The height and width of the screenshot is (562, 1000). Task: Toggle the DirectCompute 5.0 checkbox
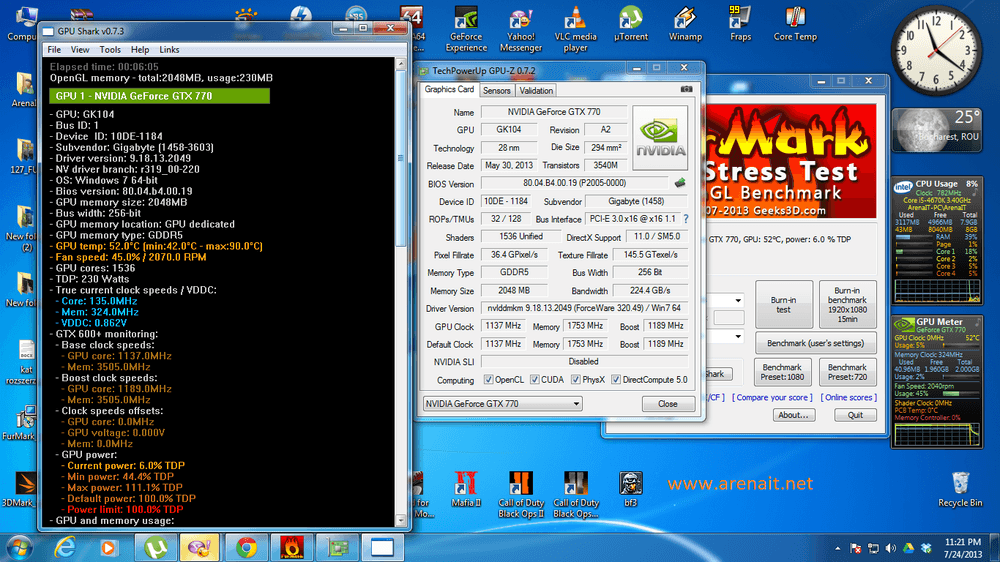click(615, 380)
